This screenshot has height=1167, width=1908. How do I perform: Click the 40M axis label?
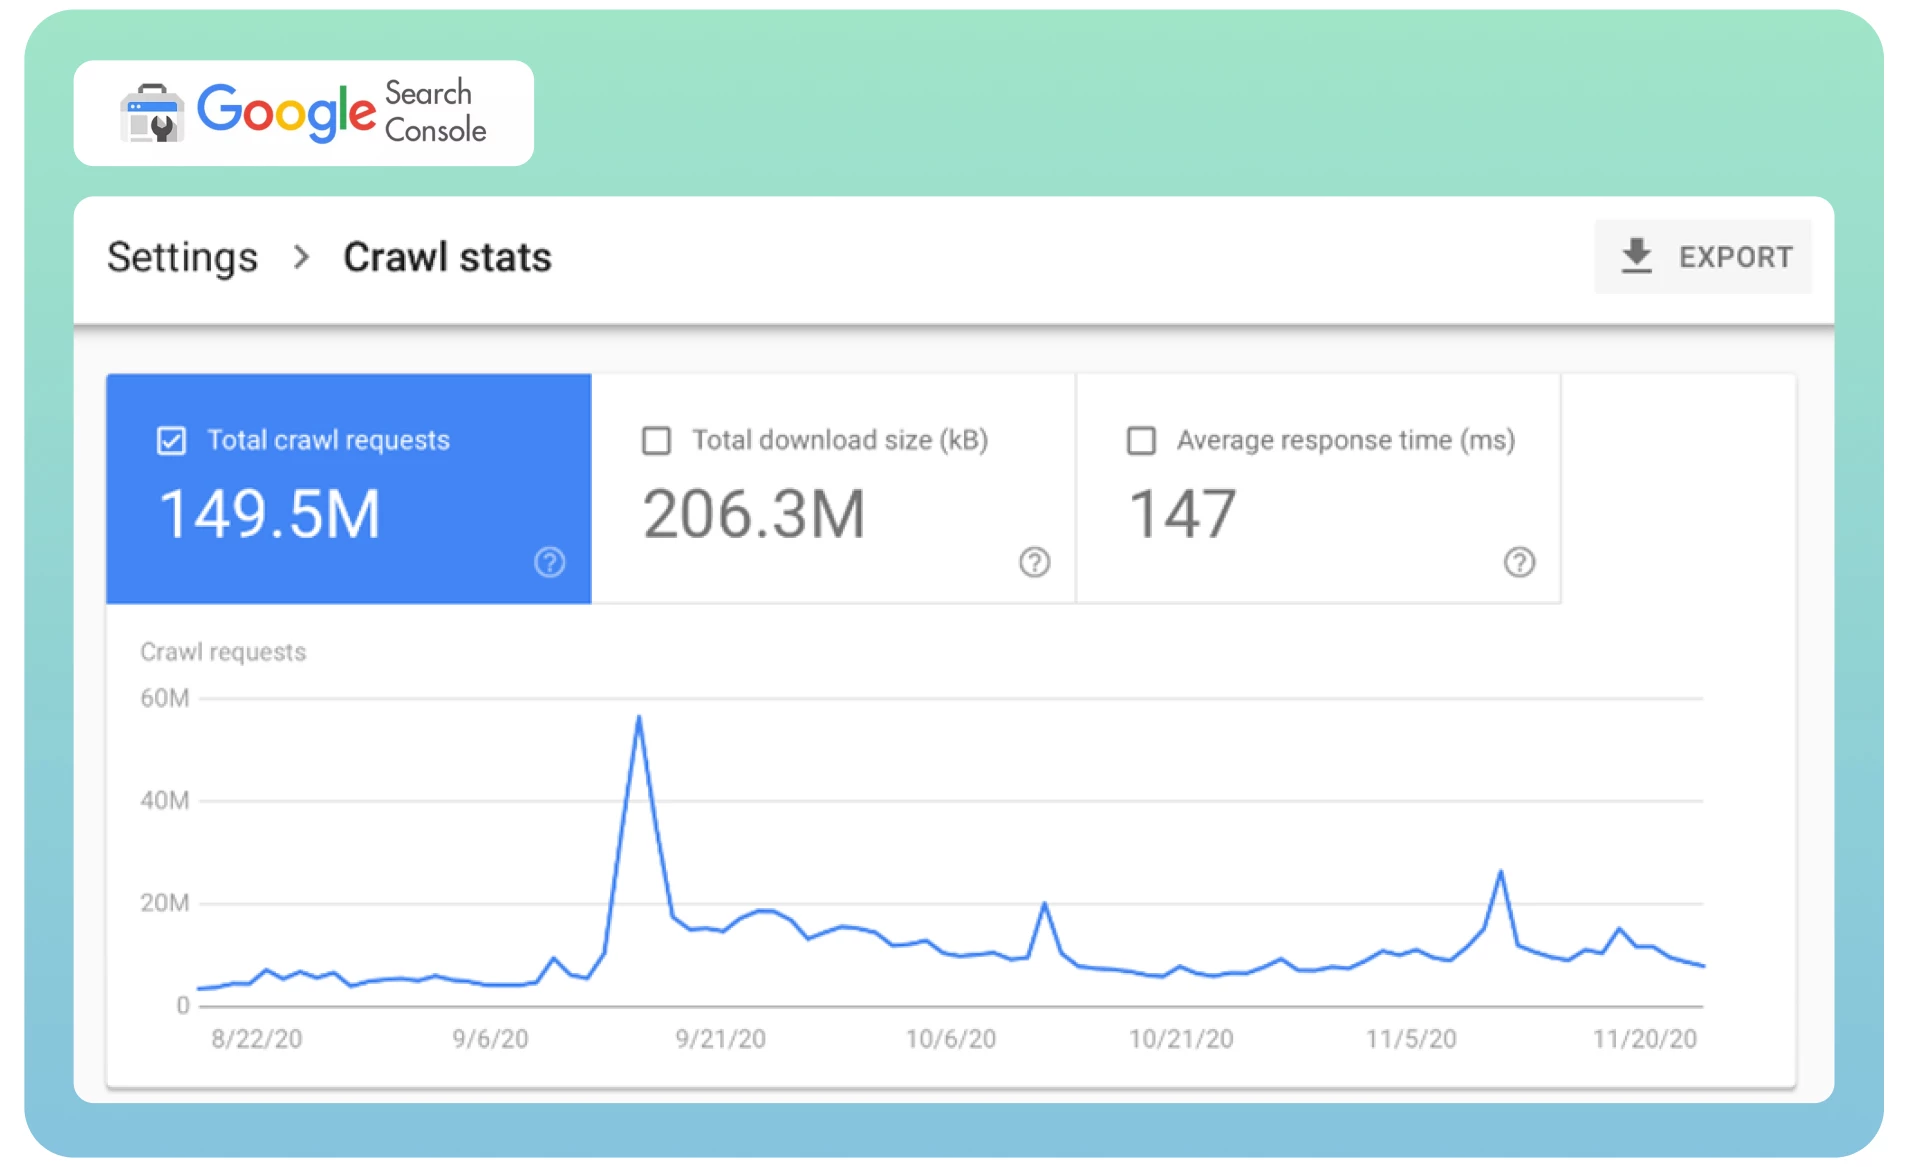[x=164, y=800]
